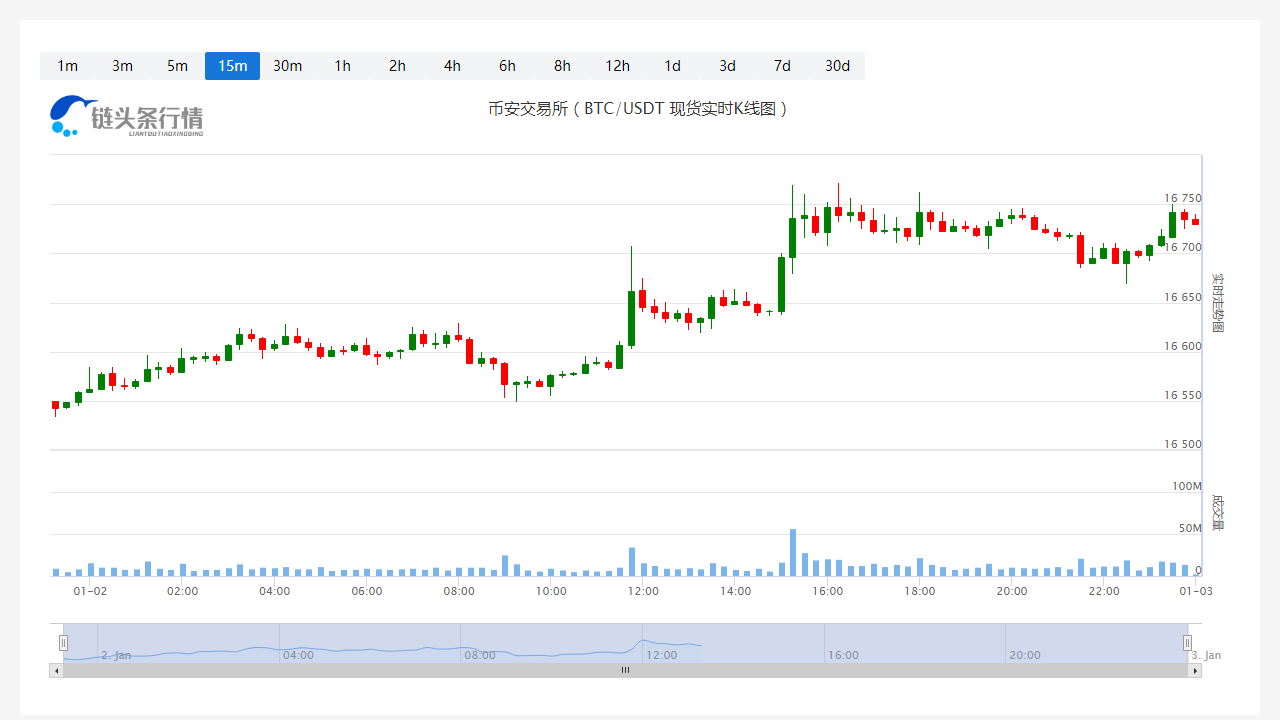
Task: Click the right range selector handle
Action: 1187,642
